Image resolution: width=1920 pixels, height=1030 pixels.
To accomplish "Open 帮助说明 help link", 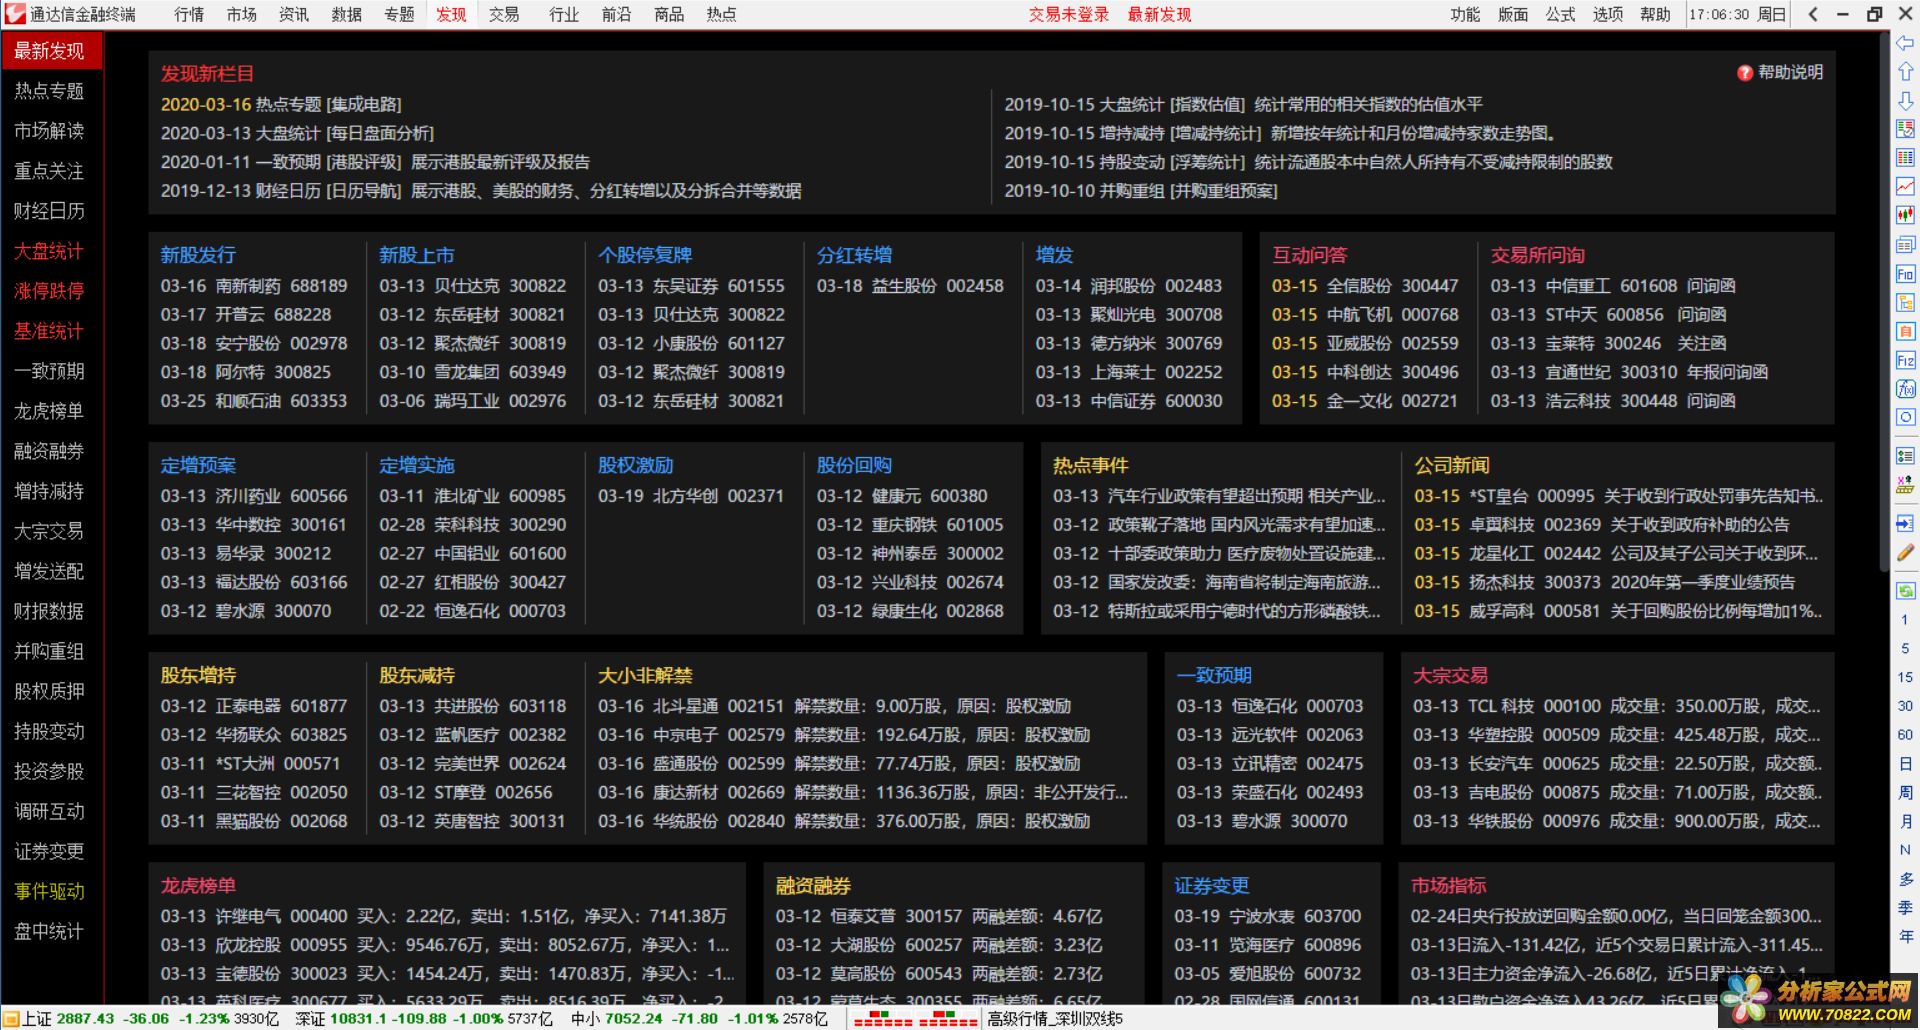I will [1790, 73].
